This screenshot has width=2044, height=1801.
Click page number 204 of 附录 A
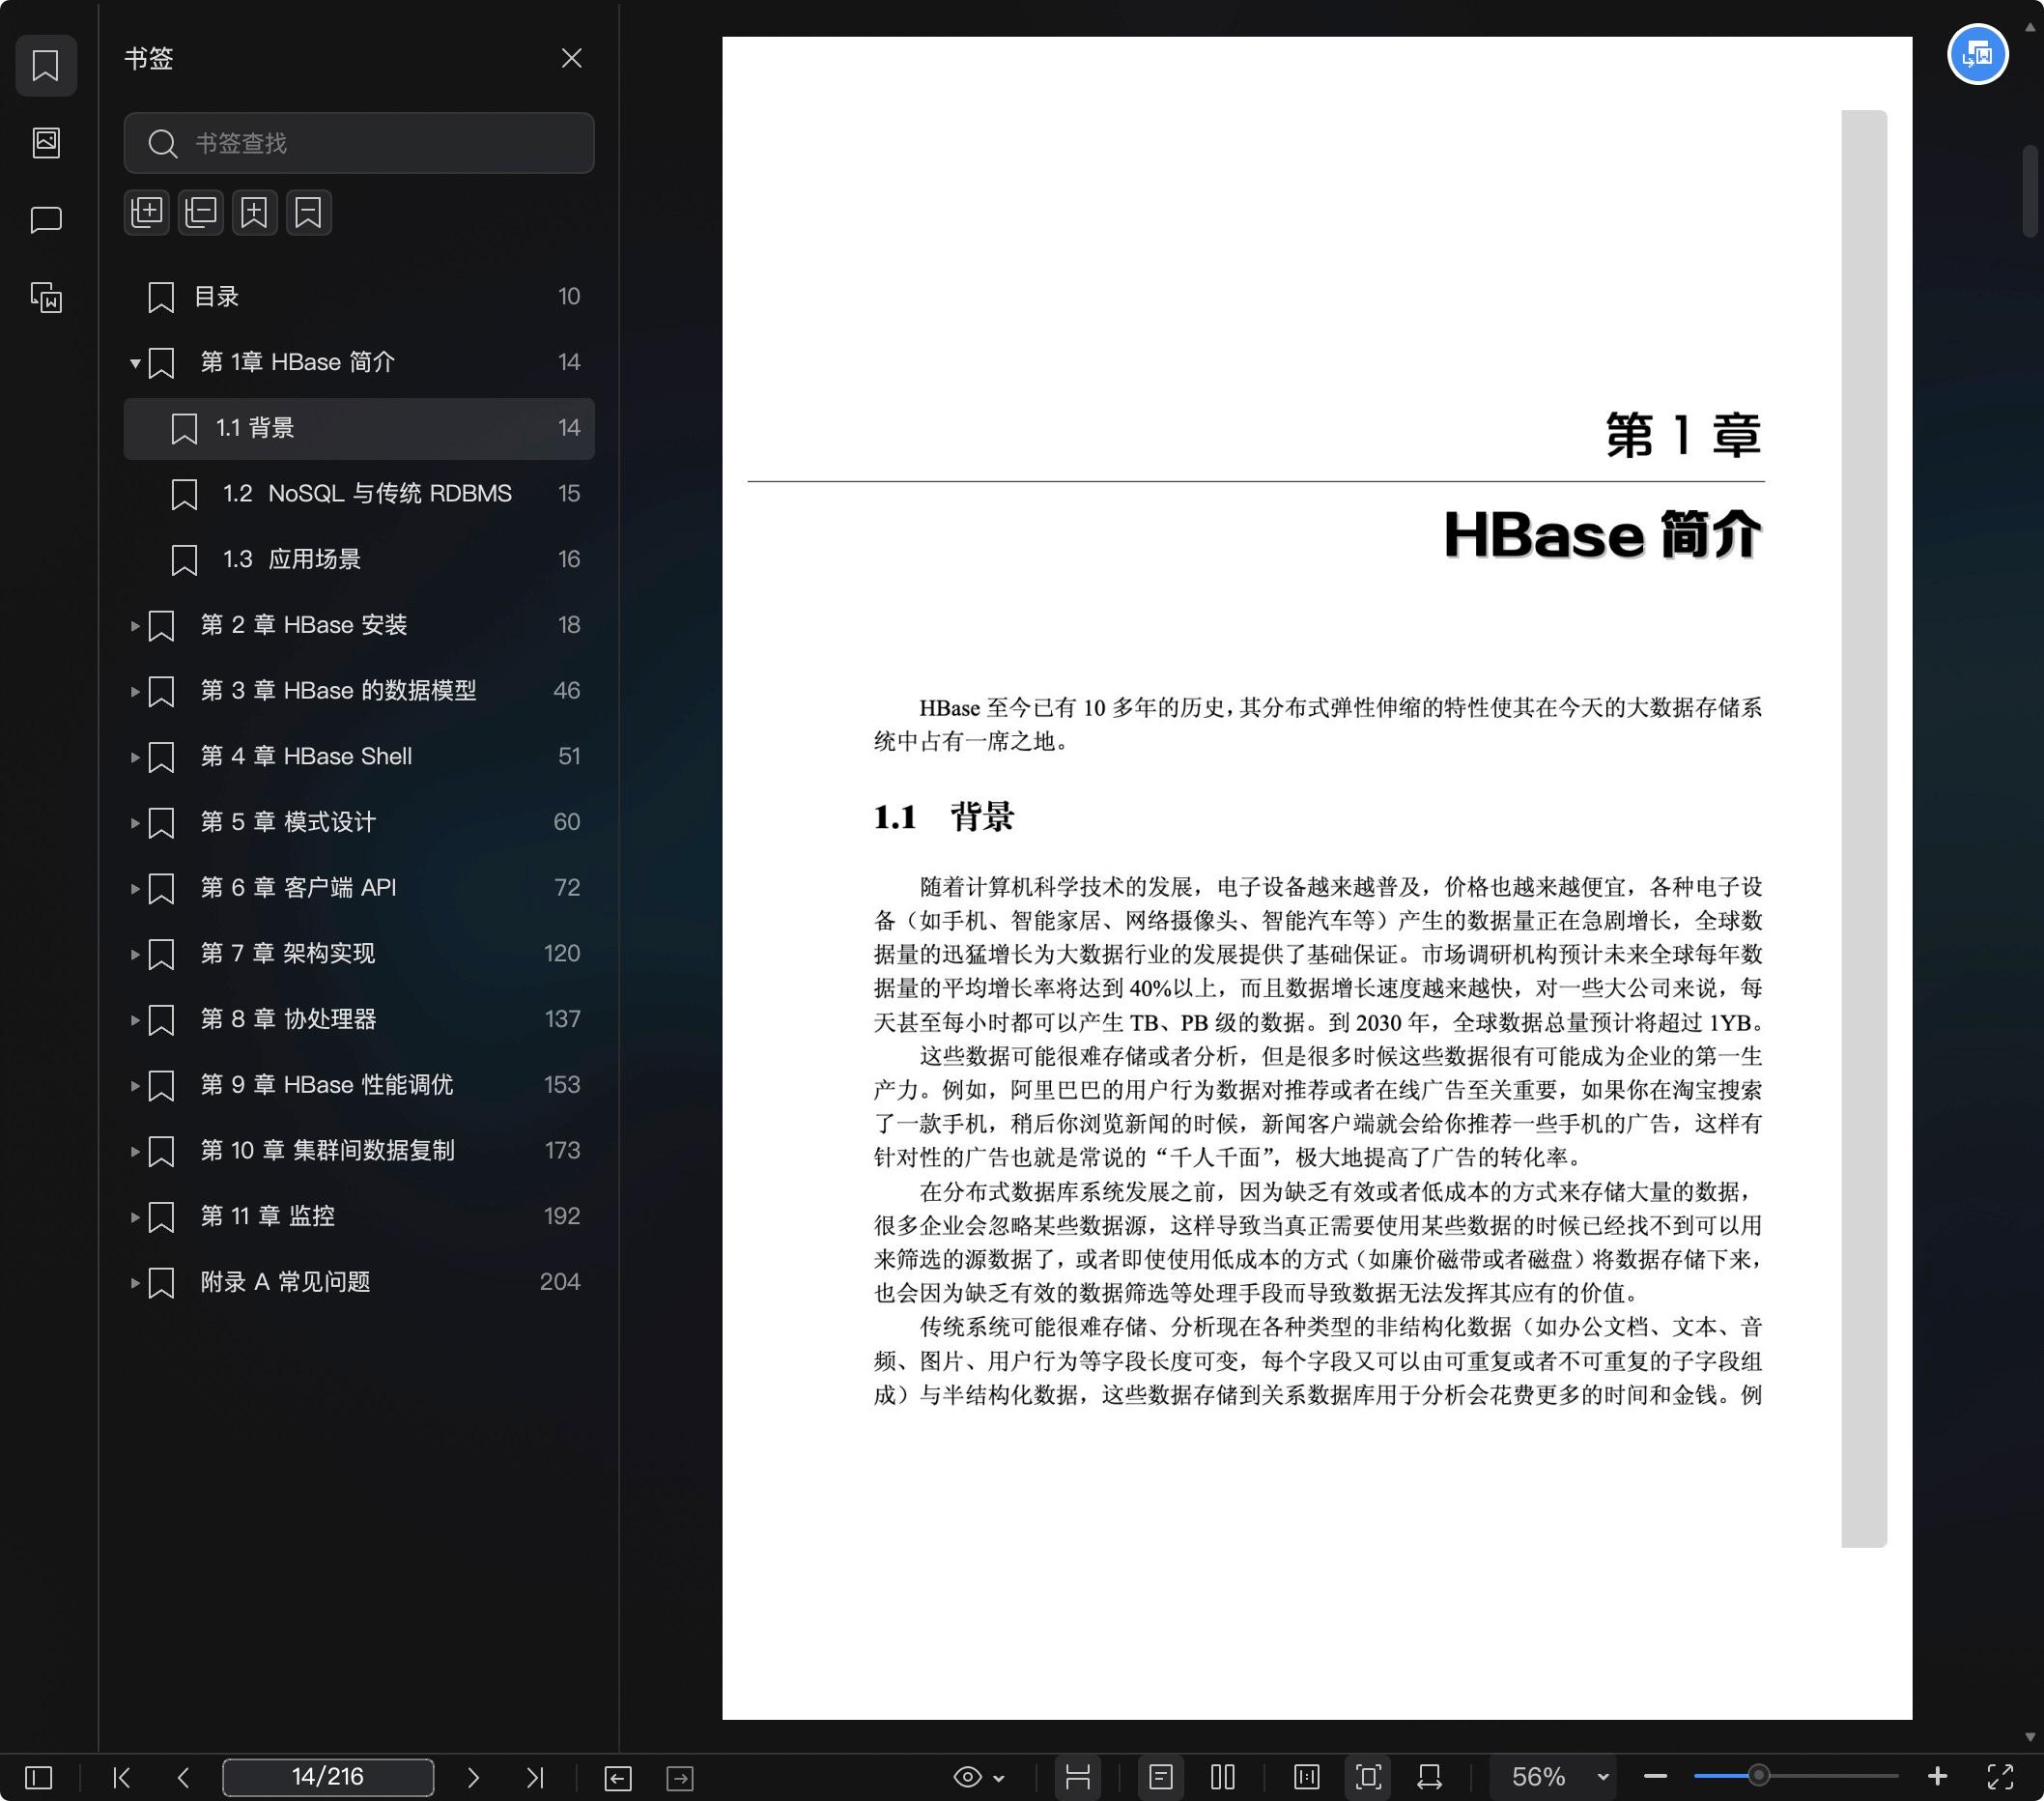click(x=560, y=1282)
